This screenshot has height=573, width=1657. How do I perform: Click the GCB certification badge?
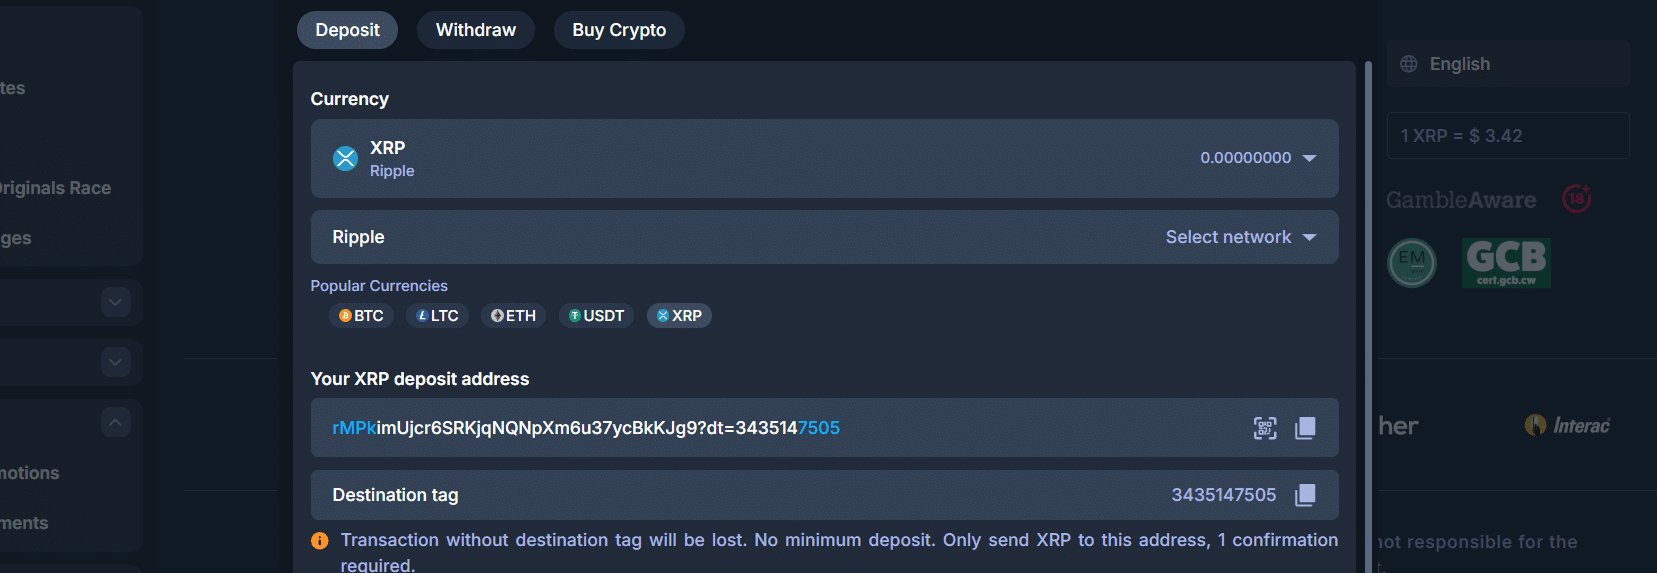[x=1506, y=263]
